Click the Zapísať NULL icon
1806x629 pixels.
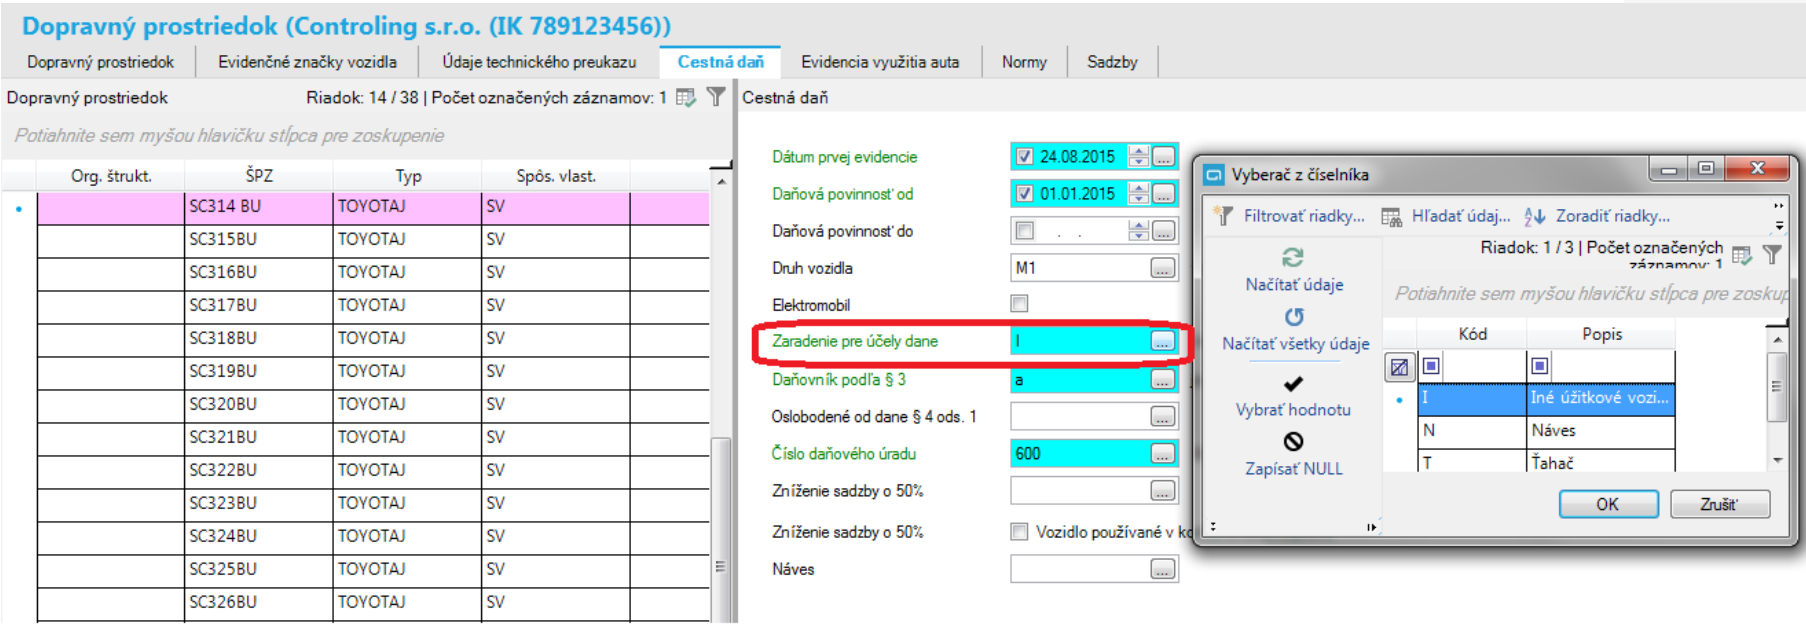1293,442
